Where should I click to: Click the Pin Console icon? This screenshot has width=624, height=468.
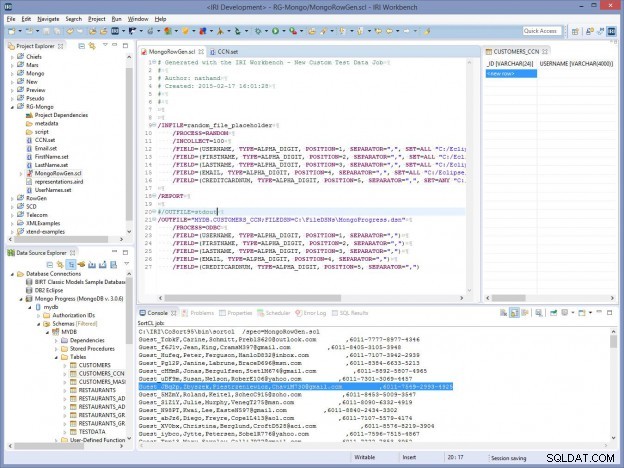pyautogui.click(x=553, y=313)
